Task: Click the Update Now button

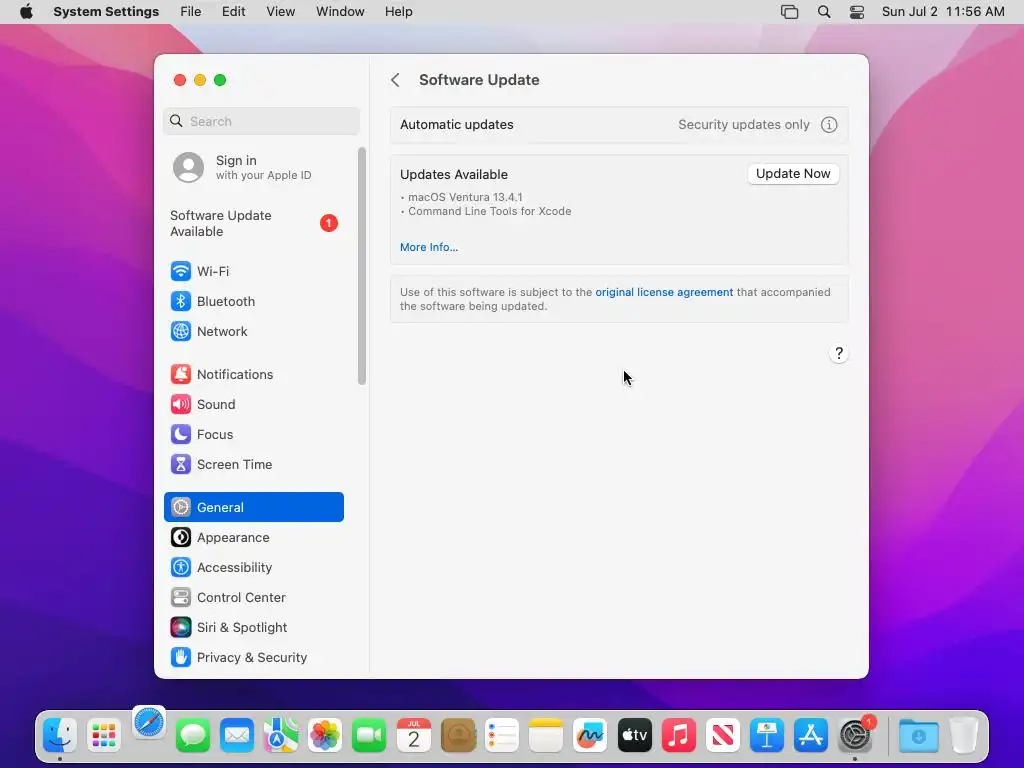Action: click(793, 174)
